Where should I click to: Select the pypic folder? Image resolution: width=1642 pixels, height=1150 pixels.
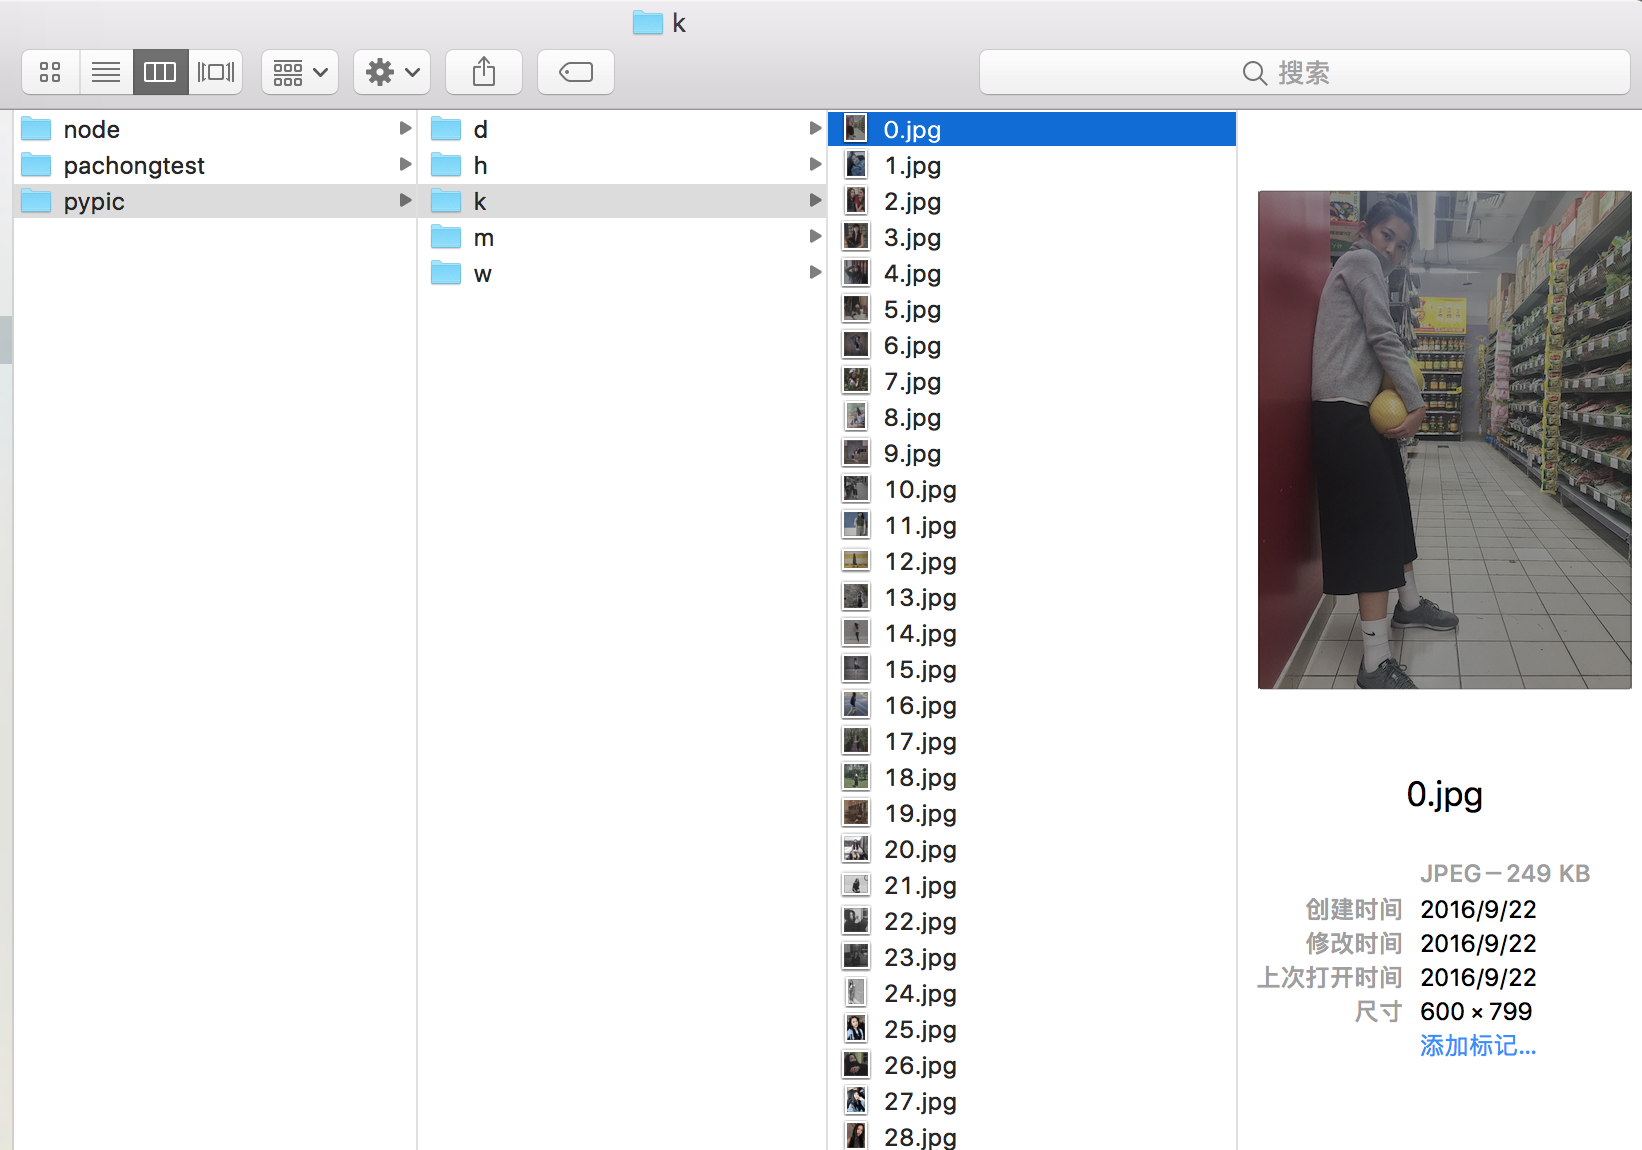(216, 201)
